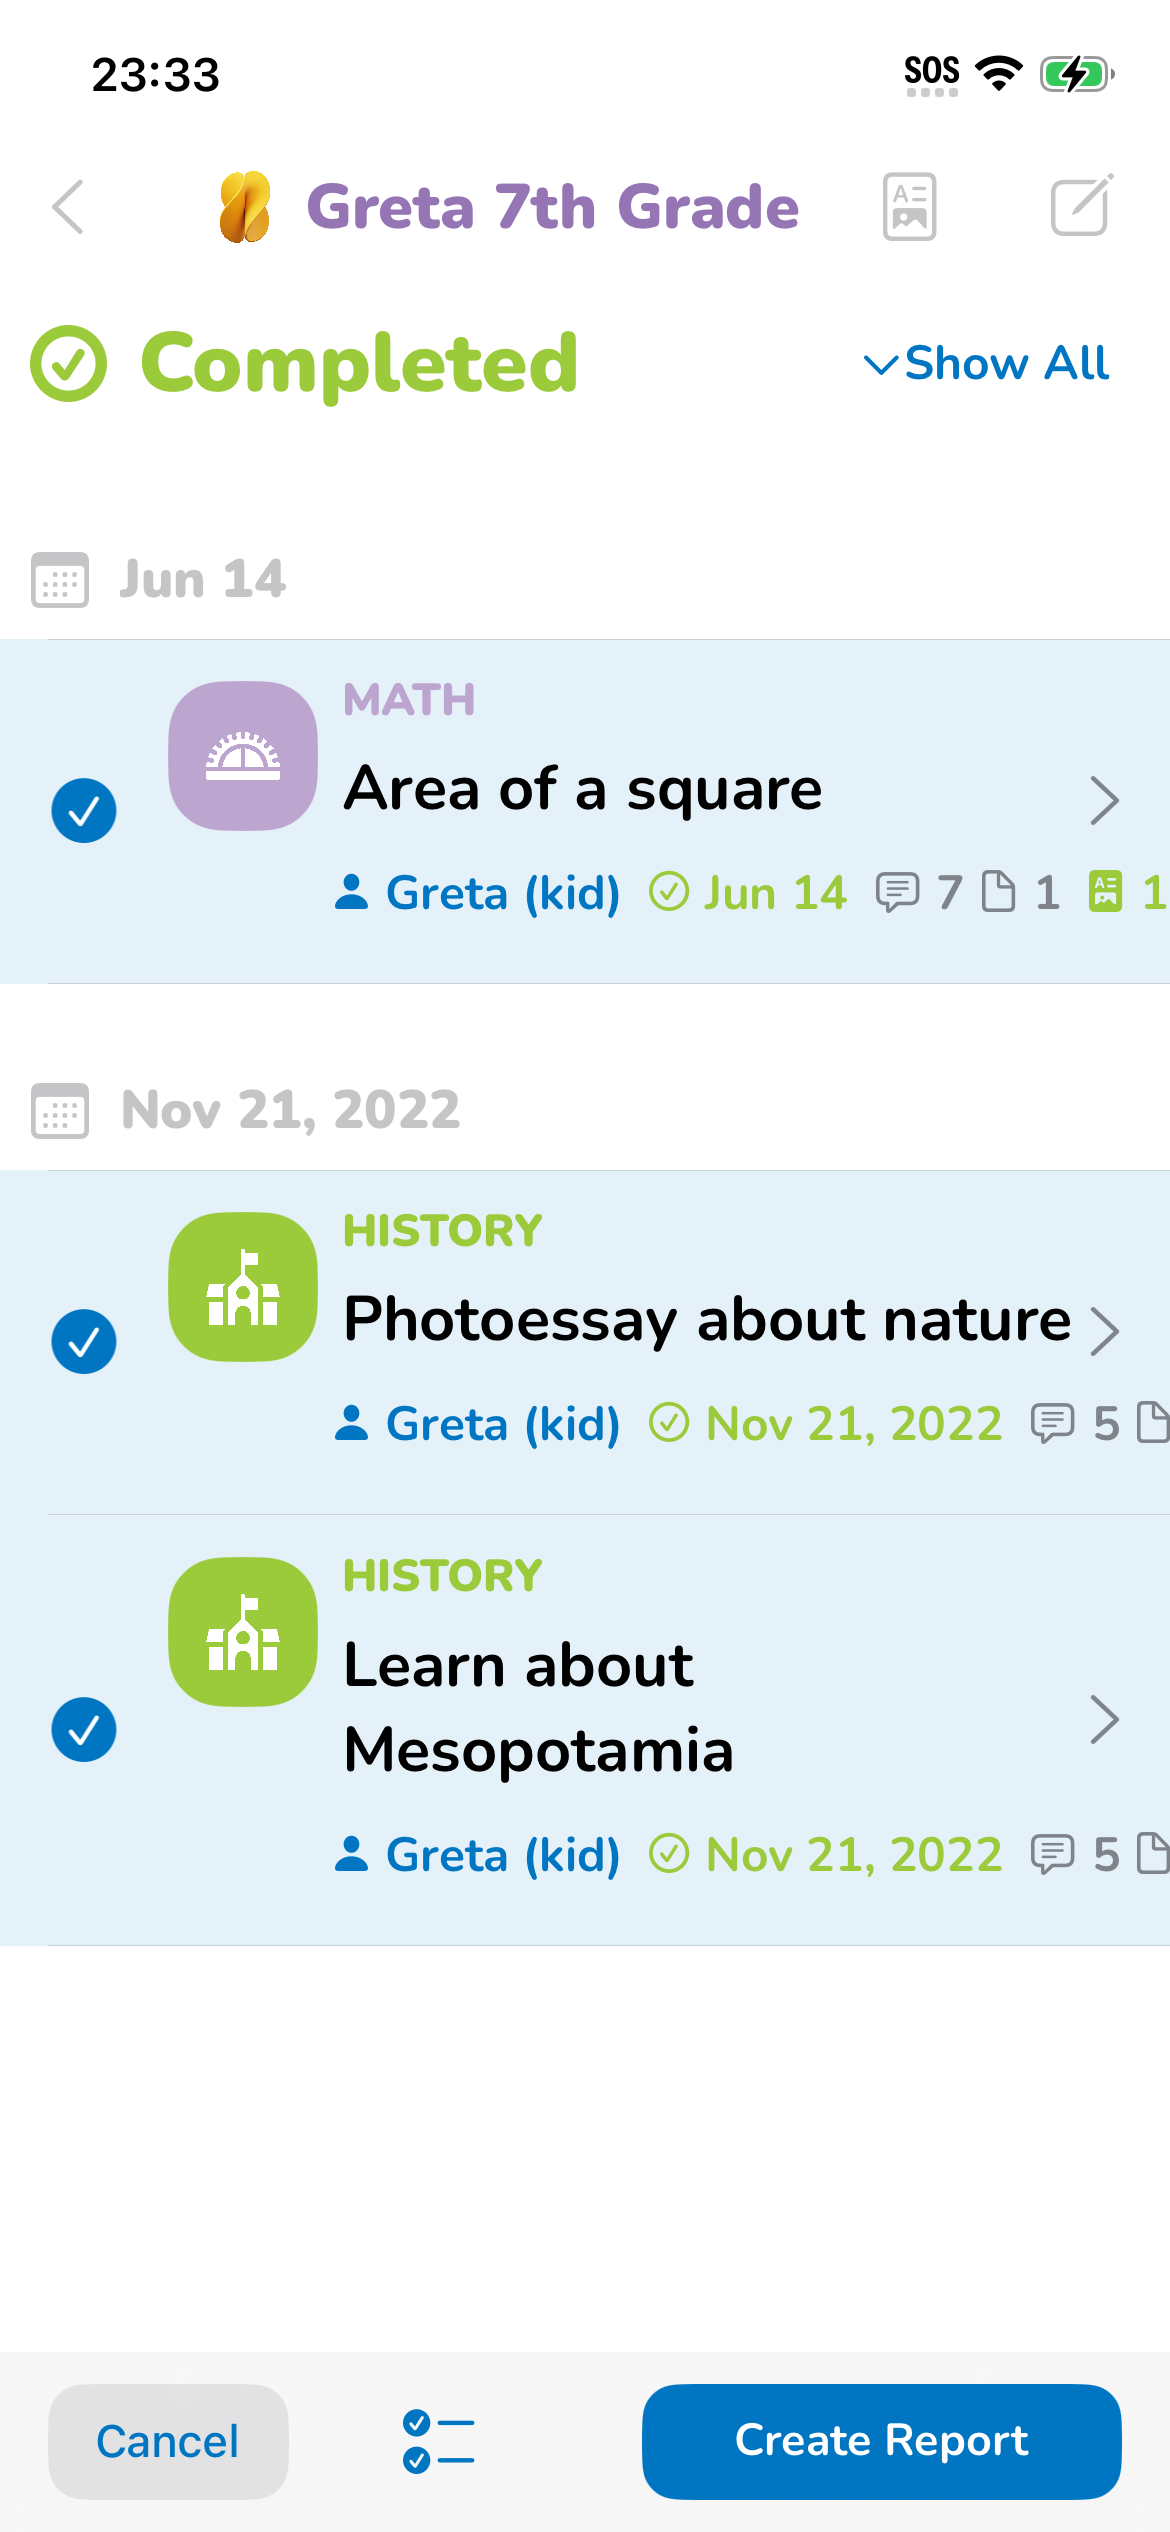Tap the compose/edit note icon
This screenshot has height=2532, width=1170.
point(1081,206)
